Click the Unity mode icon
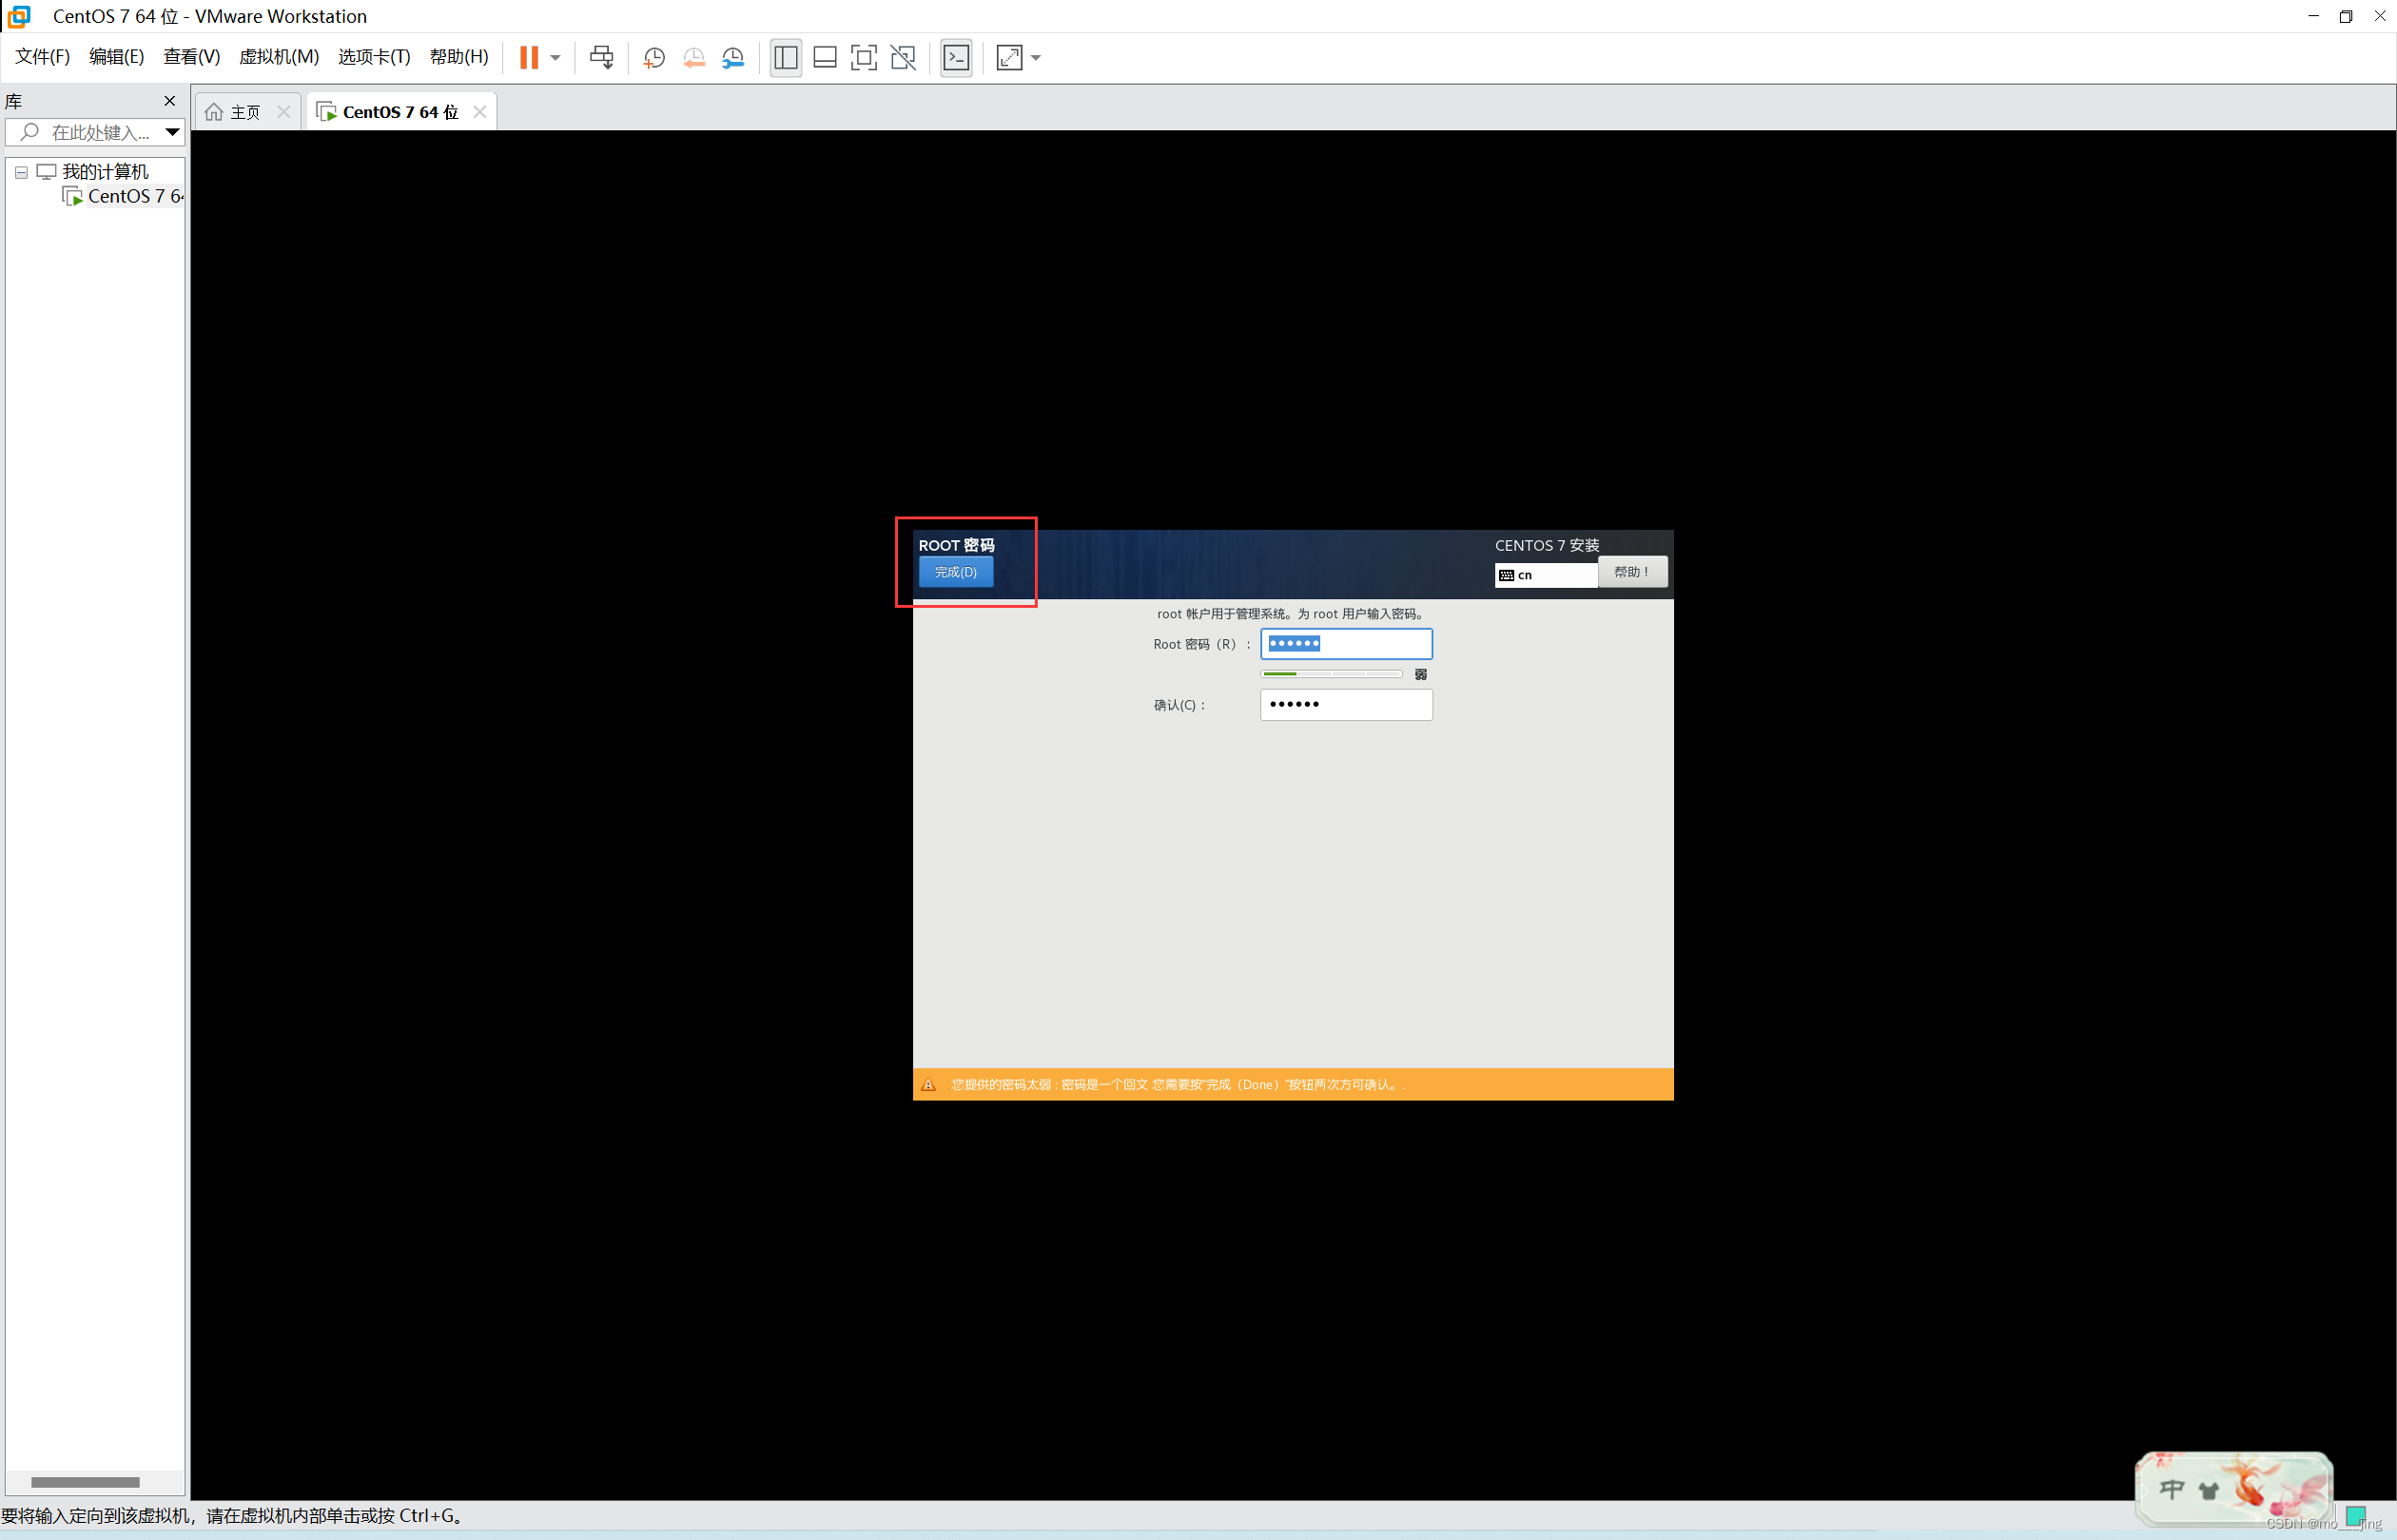 click(903, 57)
